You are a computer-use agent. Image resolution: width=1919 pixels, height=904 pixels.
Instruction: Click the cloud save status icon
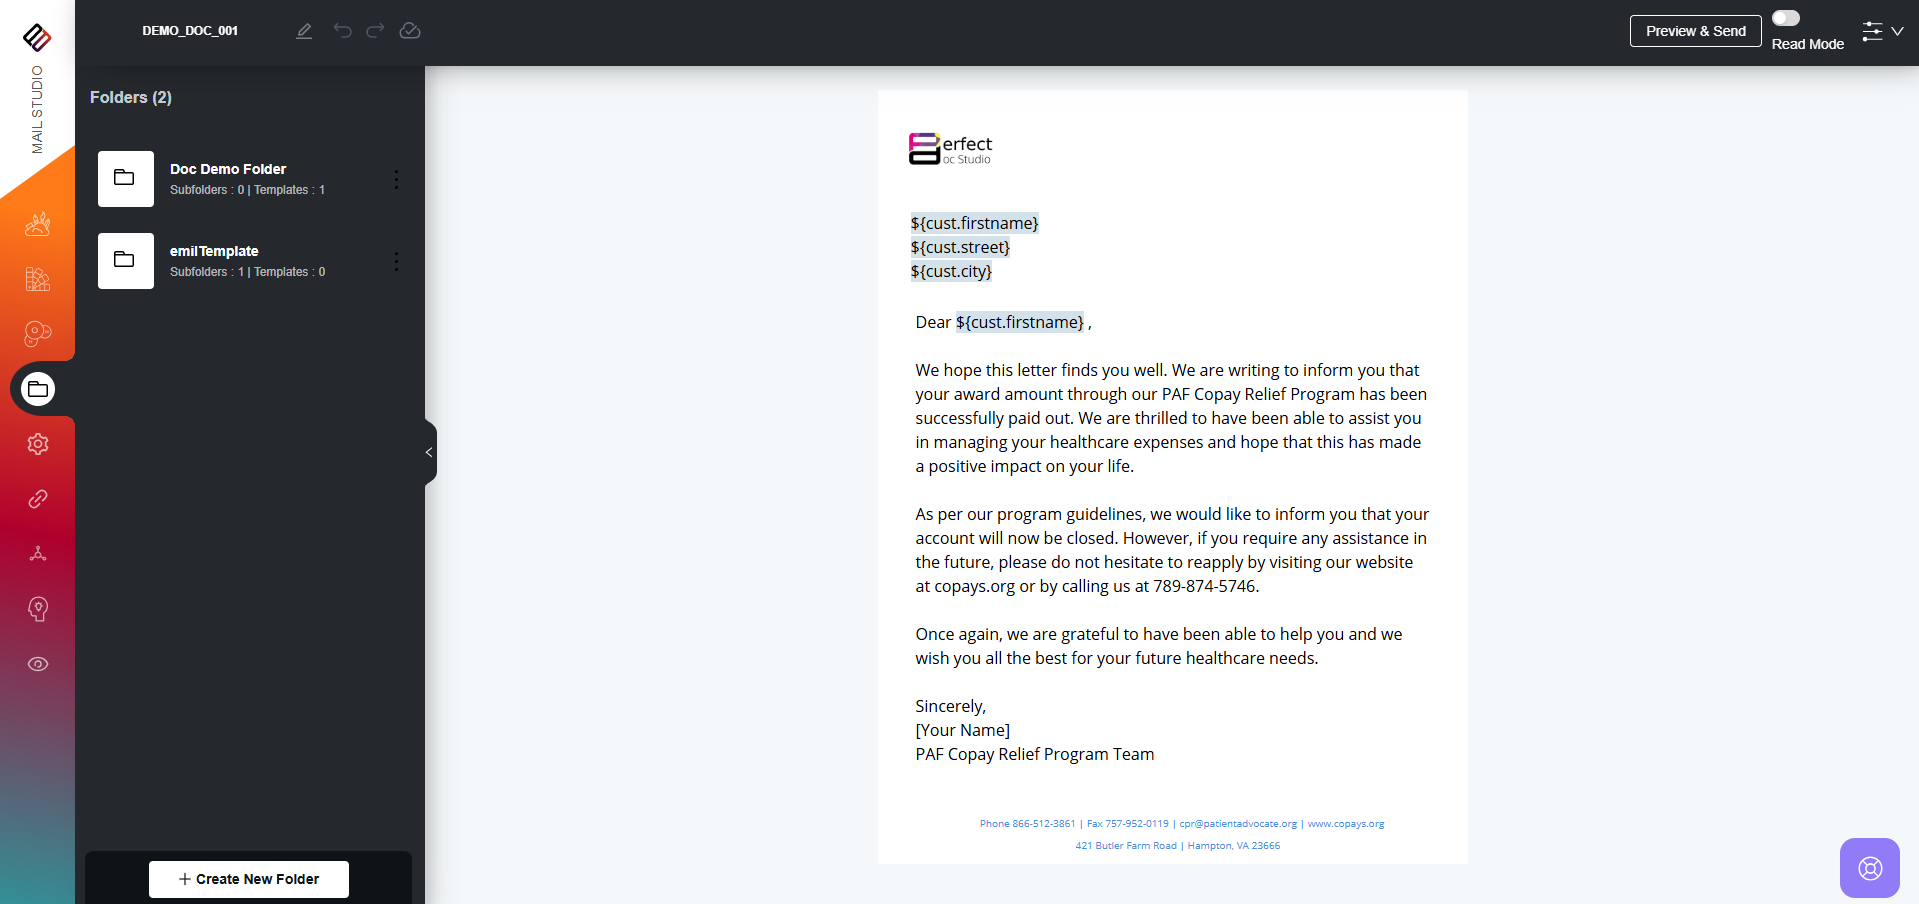(x=410, y=31)
